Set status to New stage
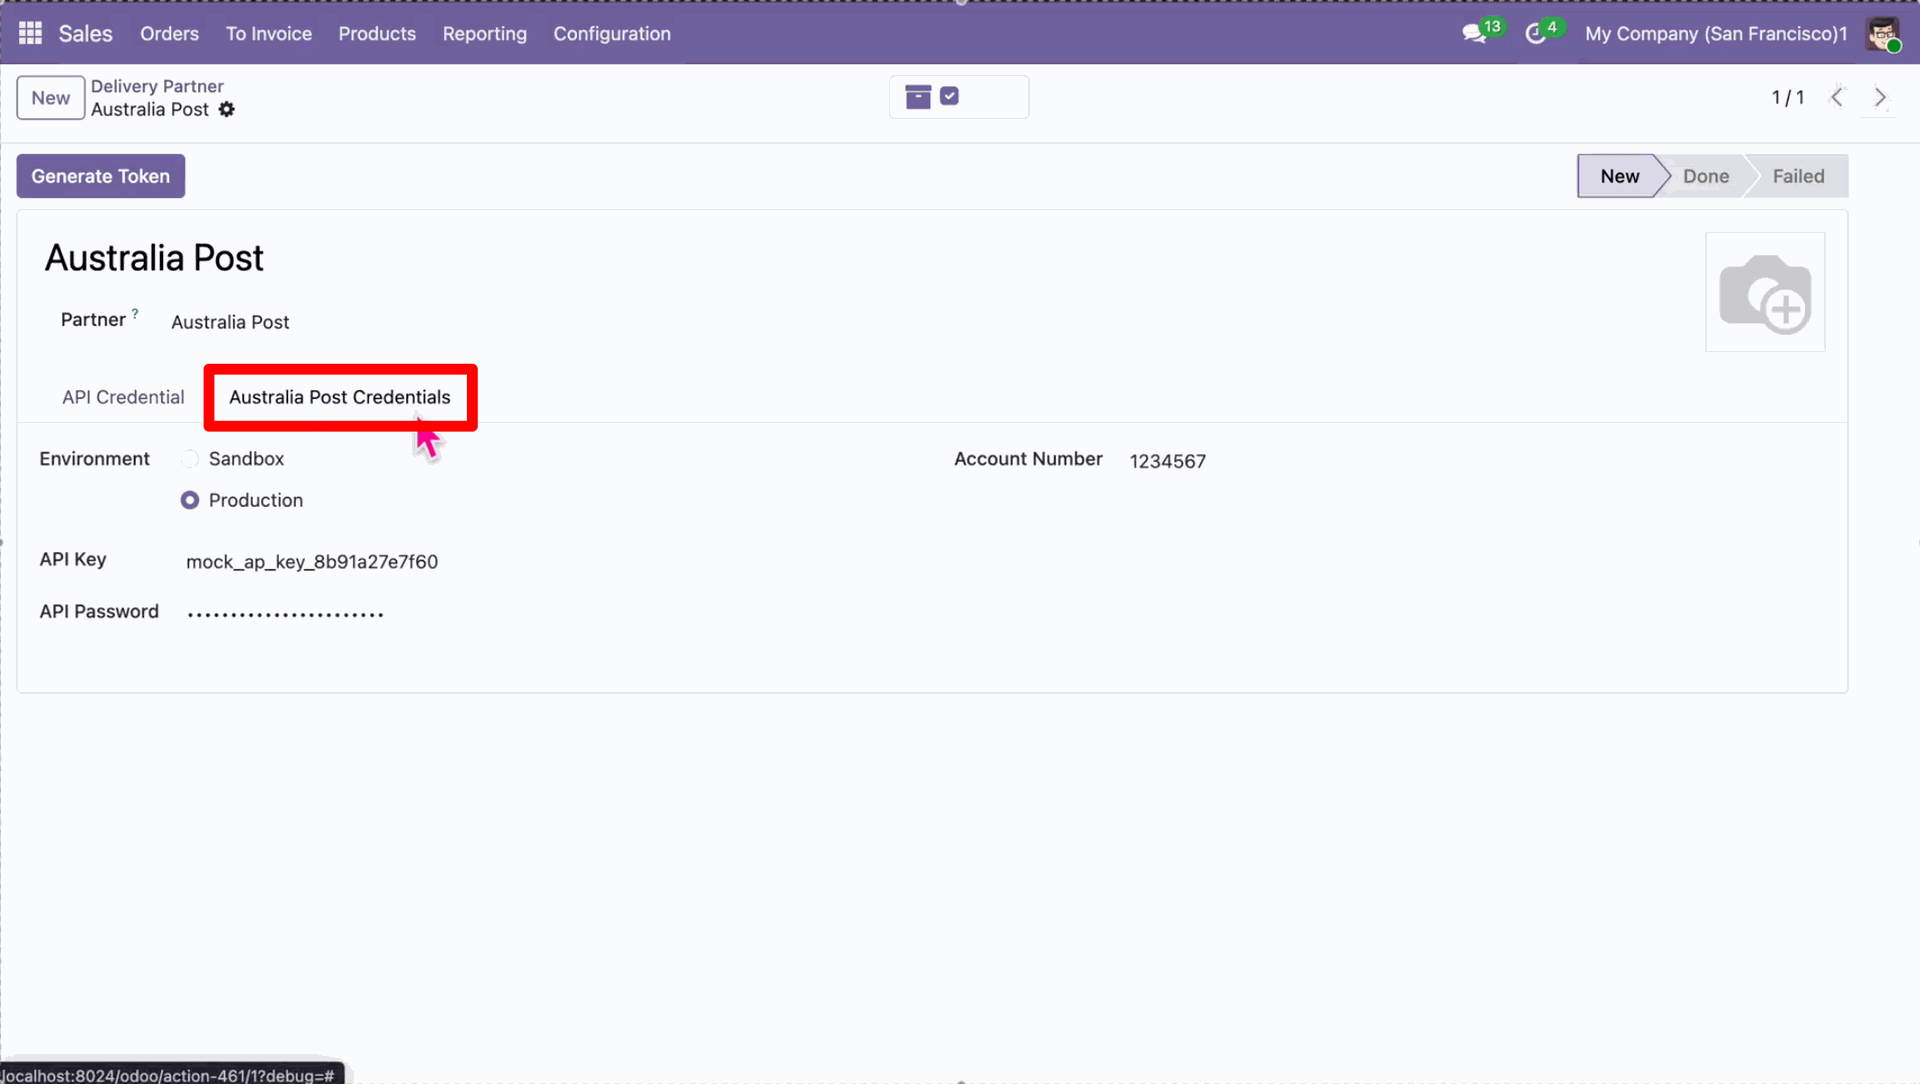This screenshot has height=1084, width=1920. coord(1619,176)
